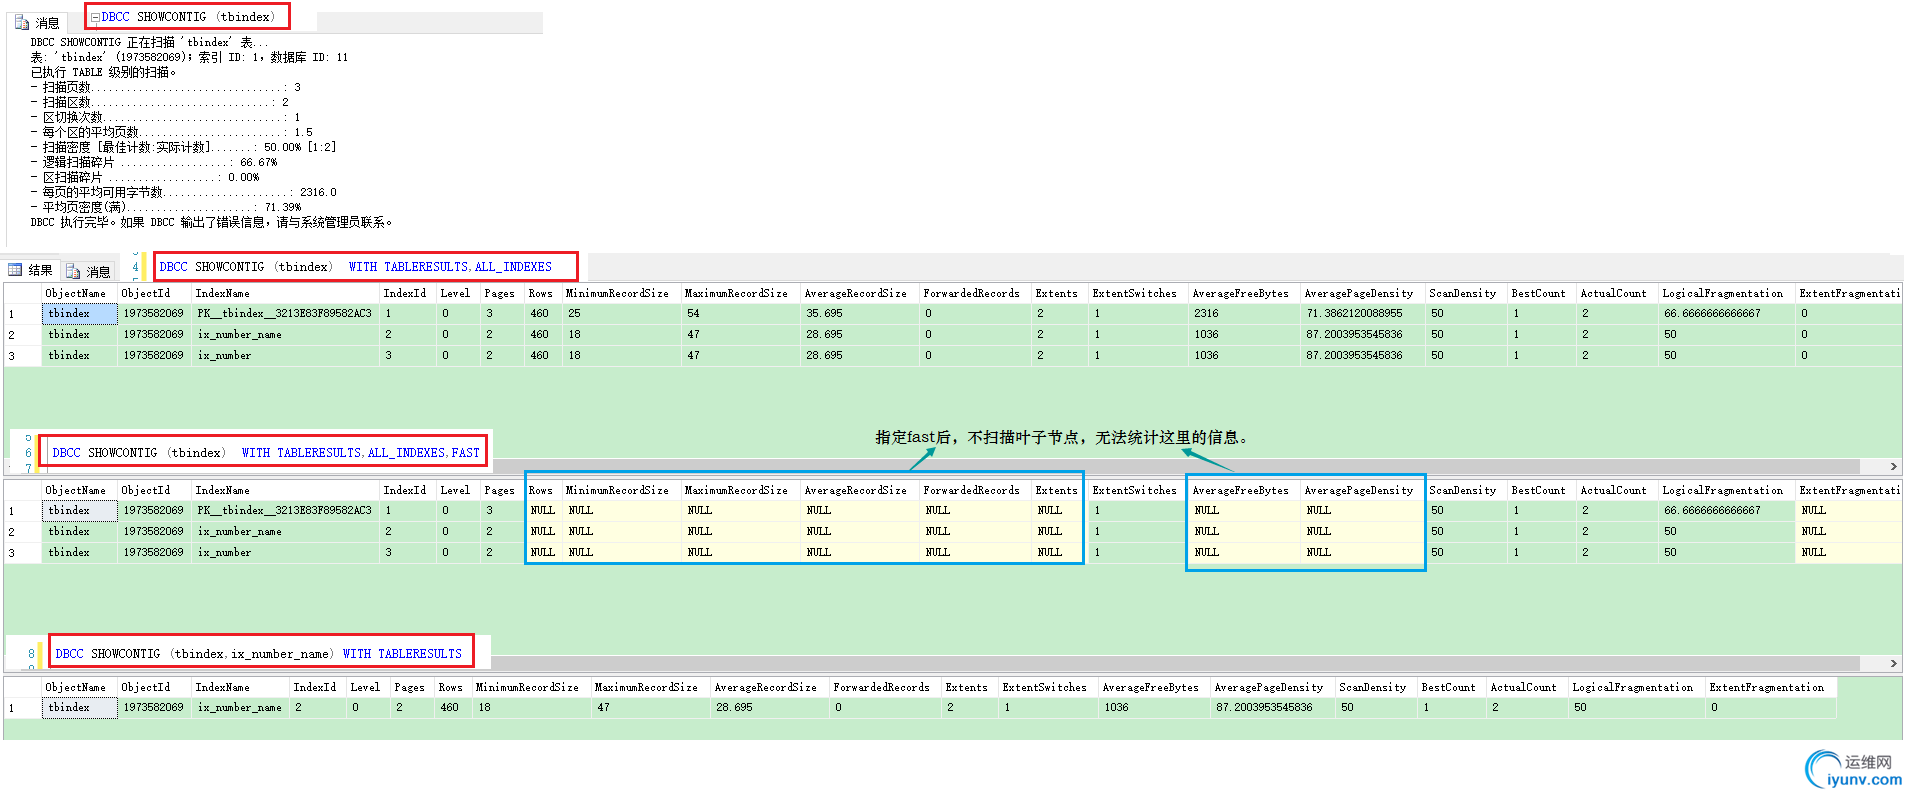Click the query line DBCC SHOWCONTIG (tbindex) at the top
This screenshot has height=796, width=1908.
[187, 16]
